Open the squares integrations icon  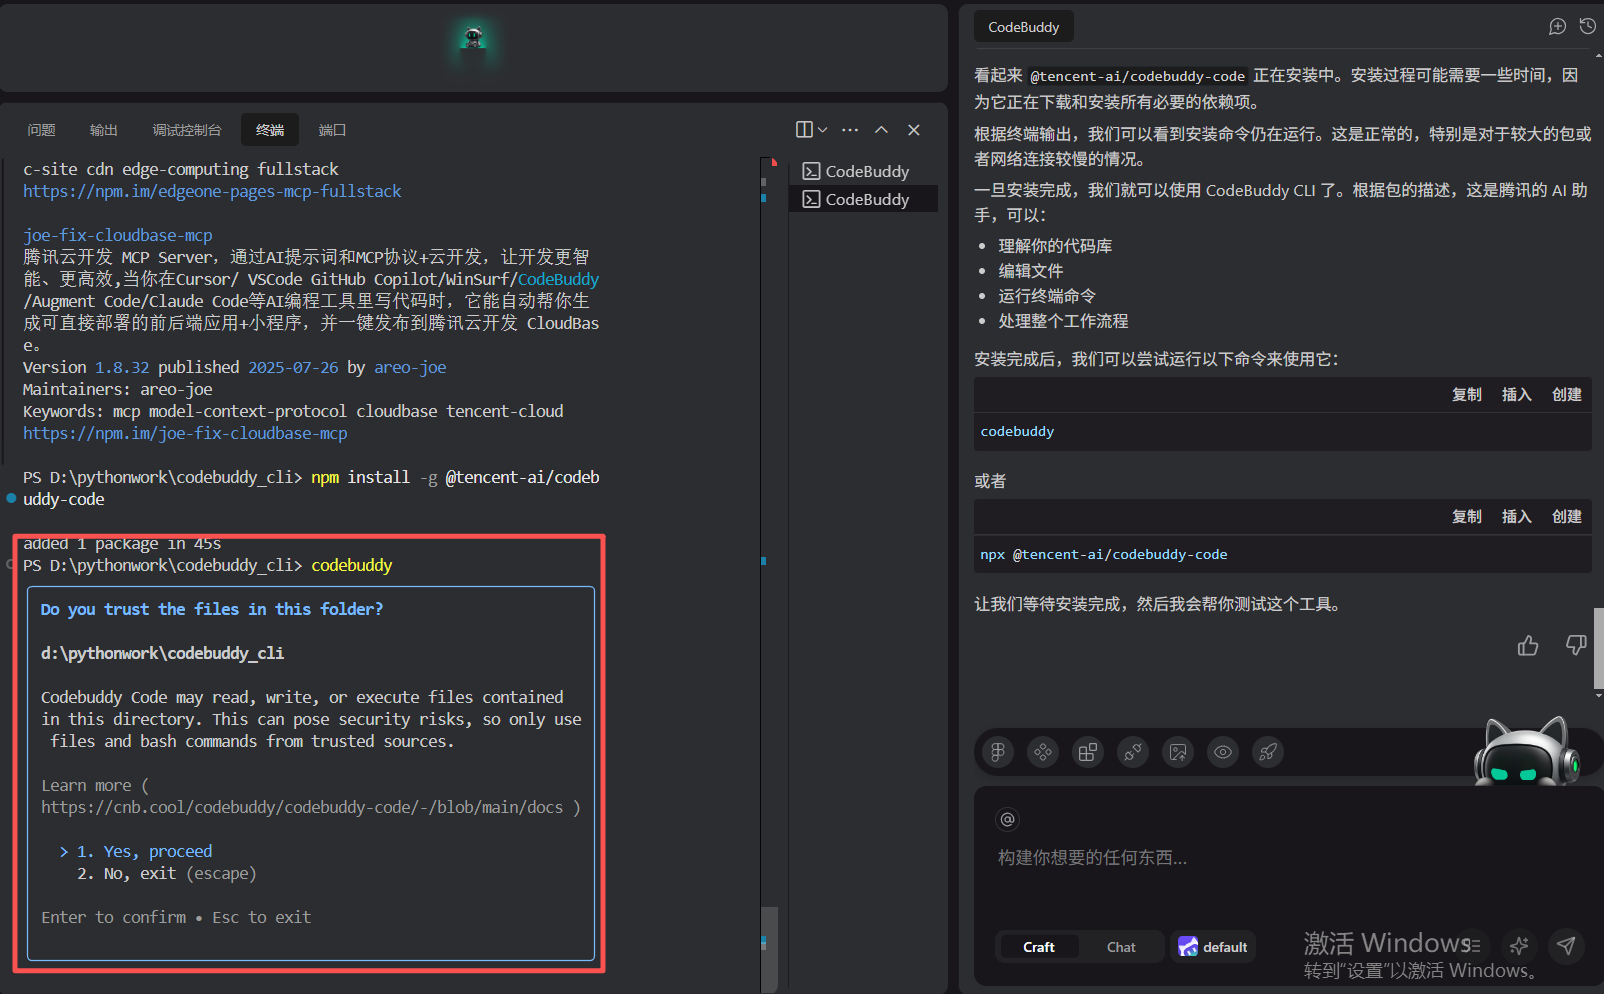(x=1088, y=752)
